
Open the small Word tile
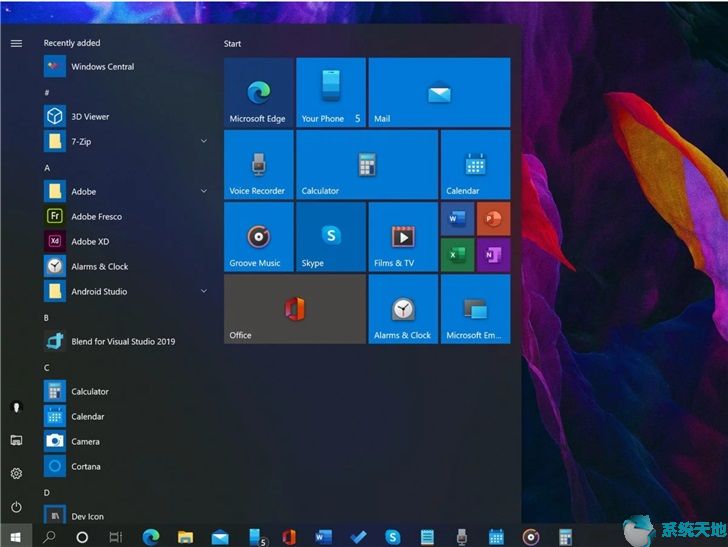457,219
